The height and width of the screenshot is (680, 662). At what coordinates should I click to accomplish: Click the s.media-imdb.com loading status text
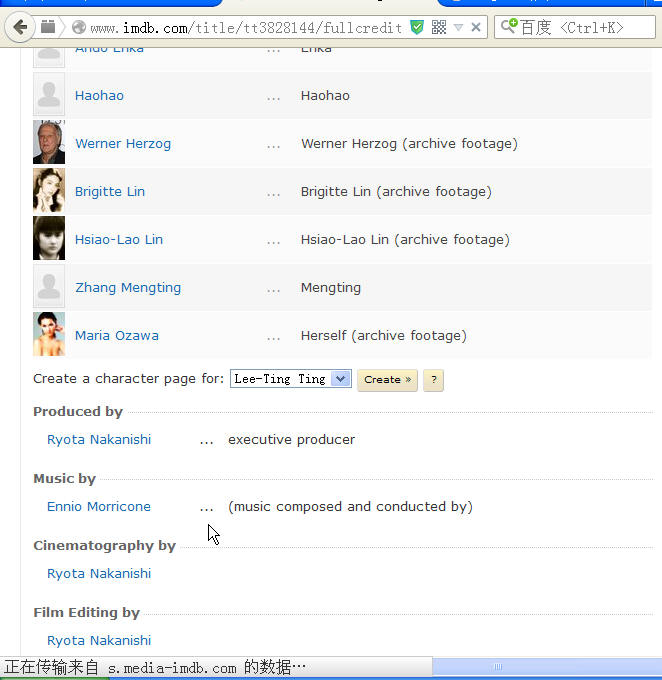pyautogui.click(x=155, y=667)
